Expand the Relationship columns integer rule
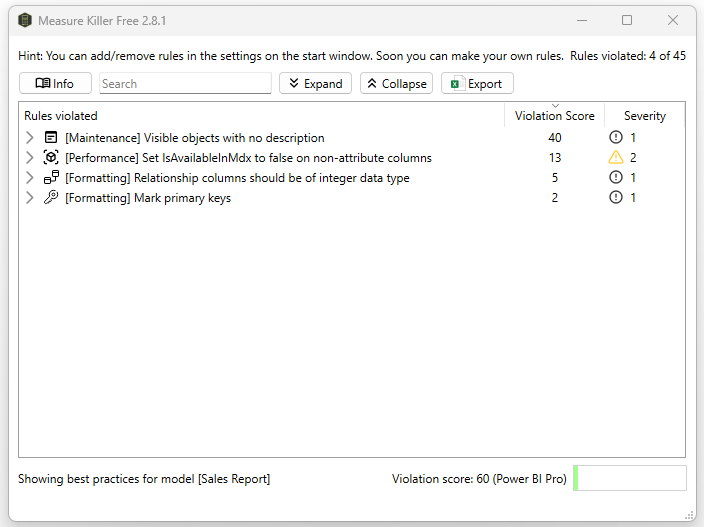 point(30,178)
